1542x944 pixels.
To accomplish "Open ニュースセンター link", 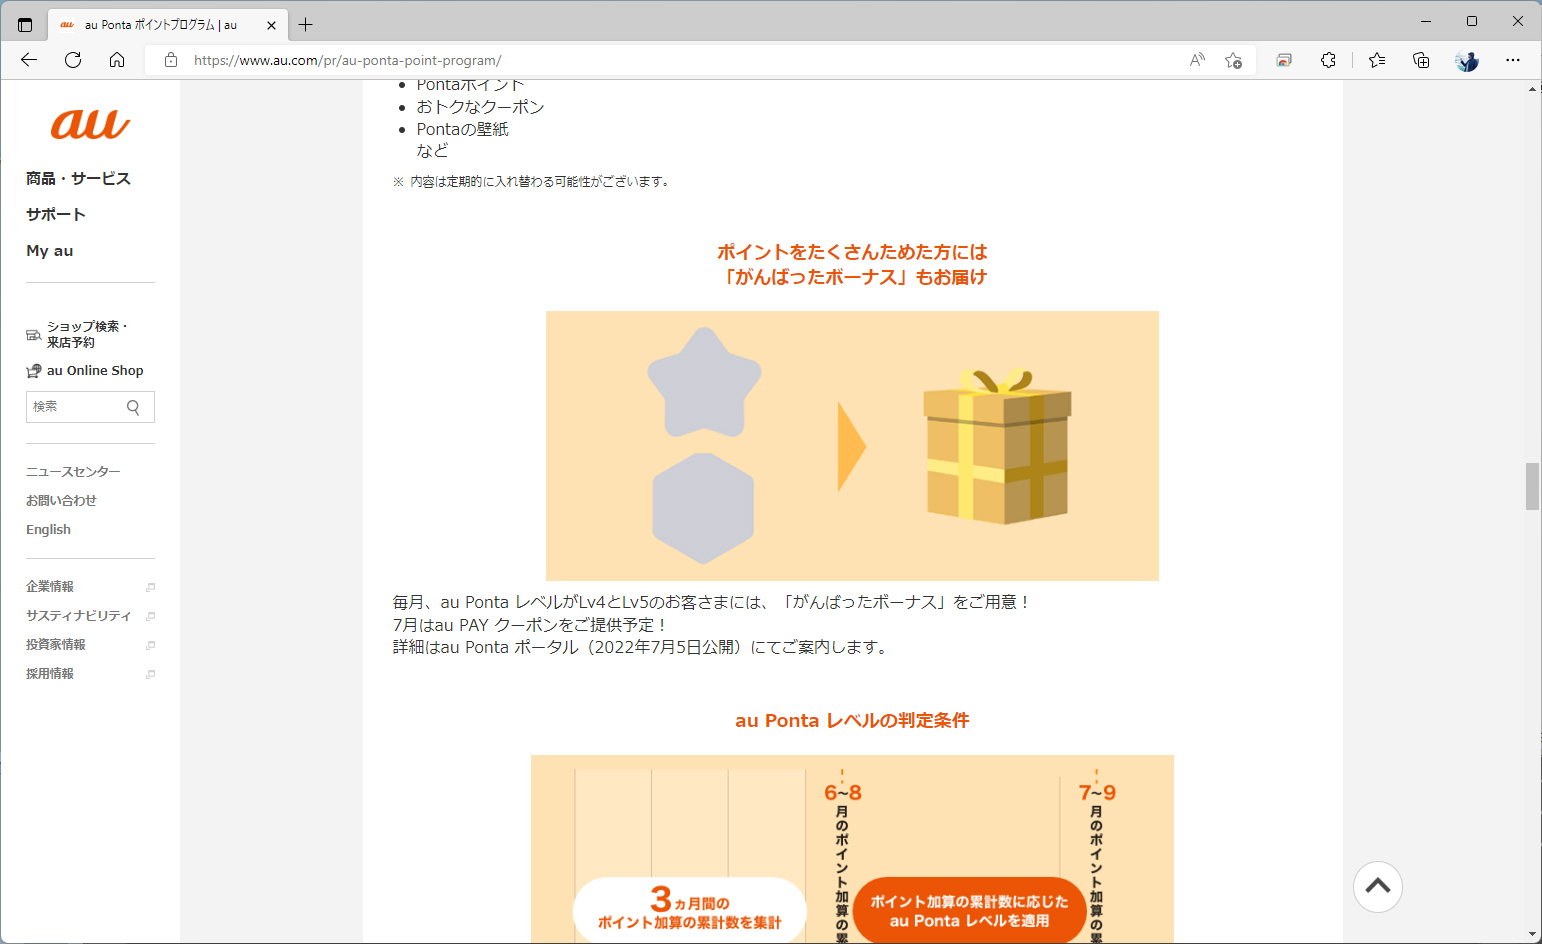I will 73,472.
